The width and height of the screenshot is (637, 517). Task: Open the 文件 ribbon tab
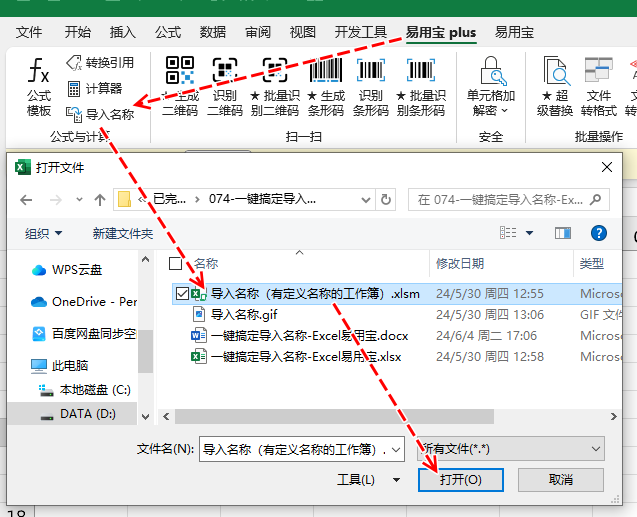tap(29, 32)
